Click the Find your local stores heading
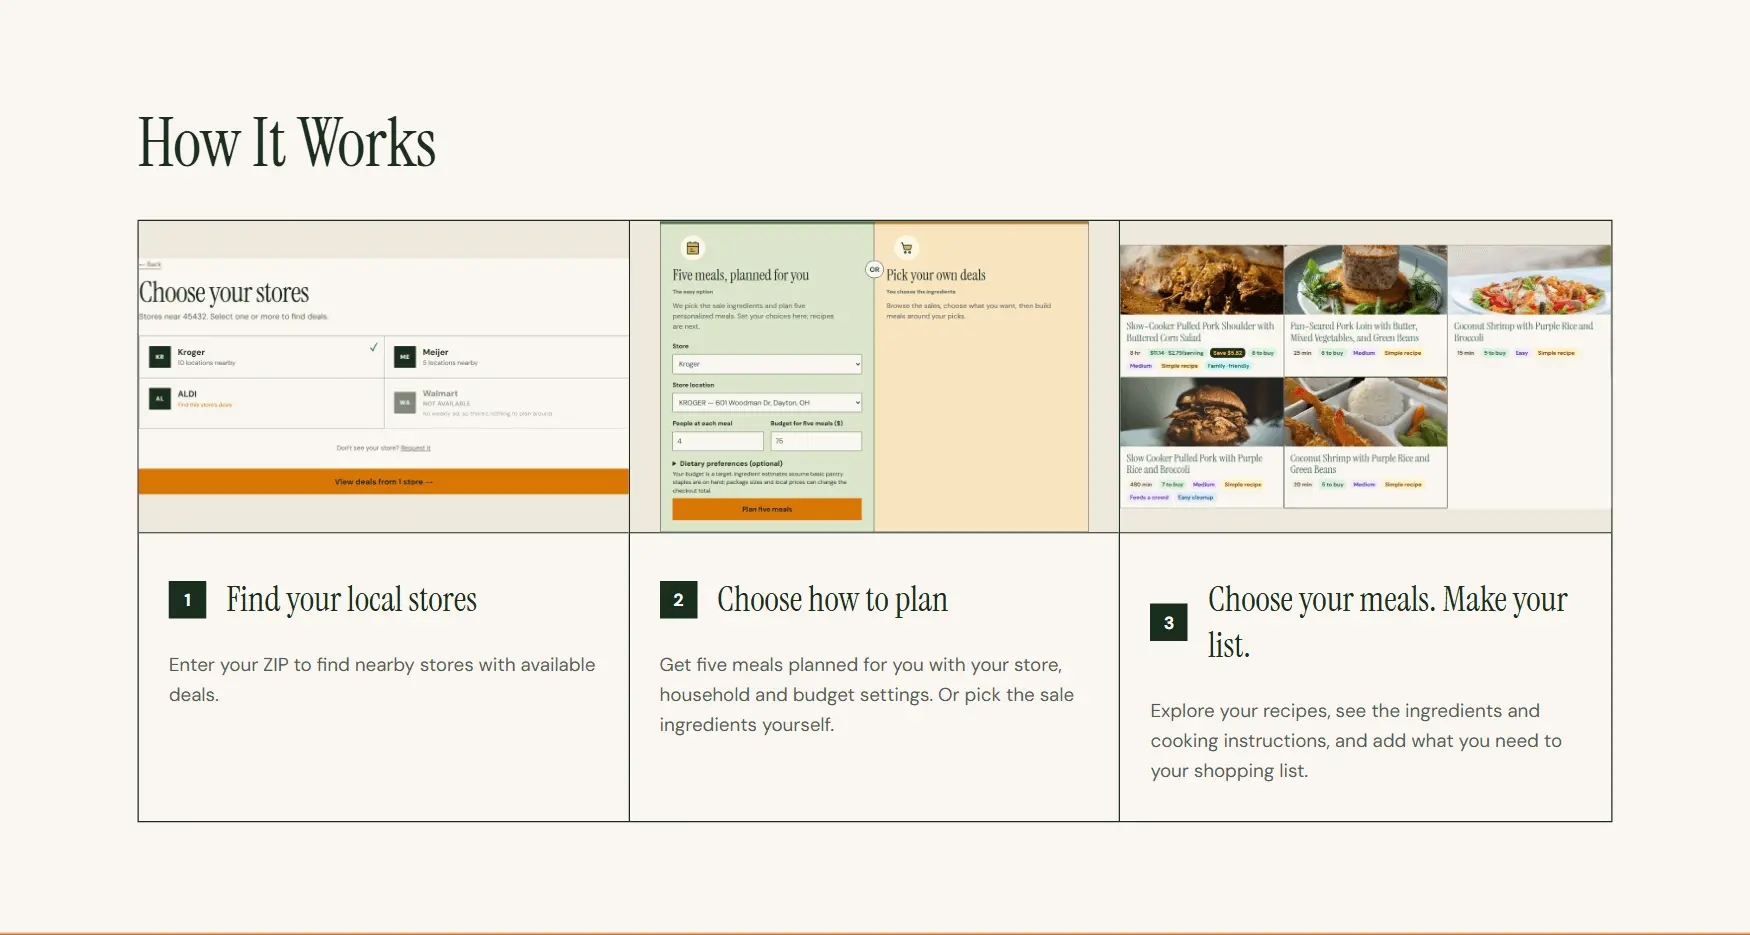 (352, 600)
